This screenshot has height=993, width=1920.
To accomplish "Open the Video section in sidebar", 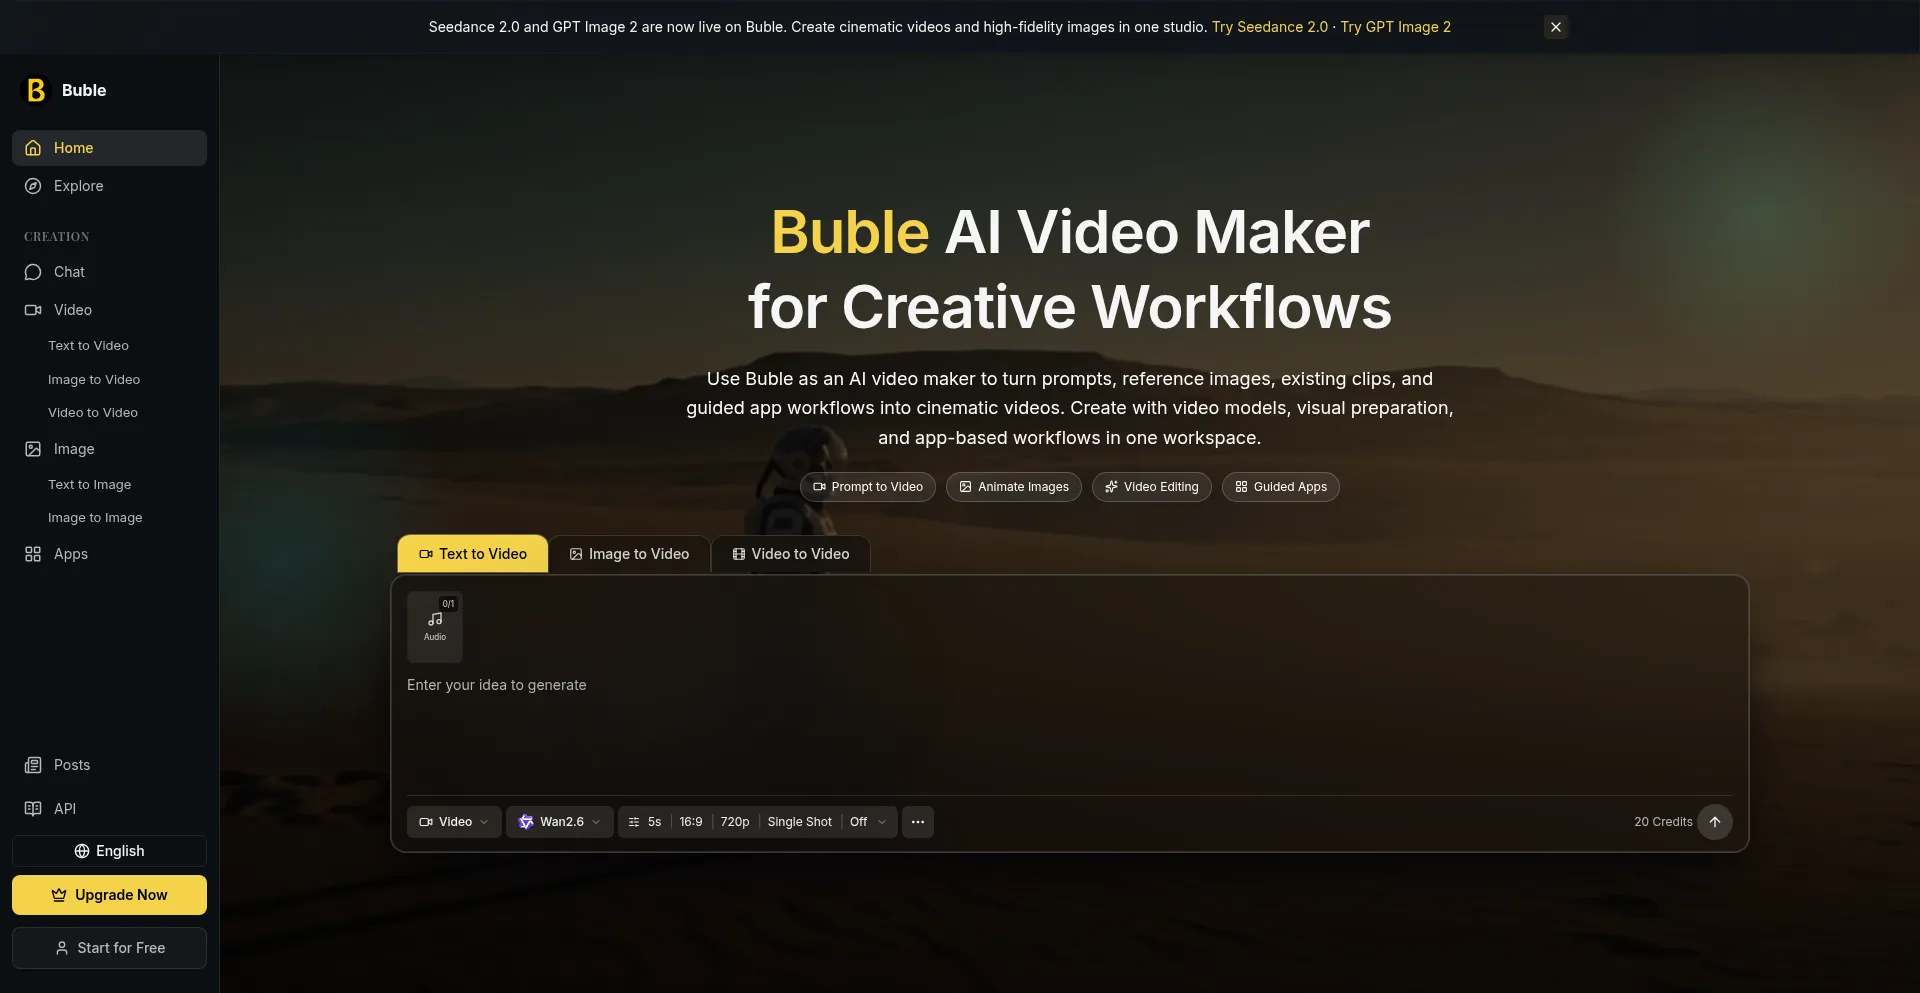I will (x=109, y=310).
